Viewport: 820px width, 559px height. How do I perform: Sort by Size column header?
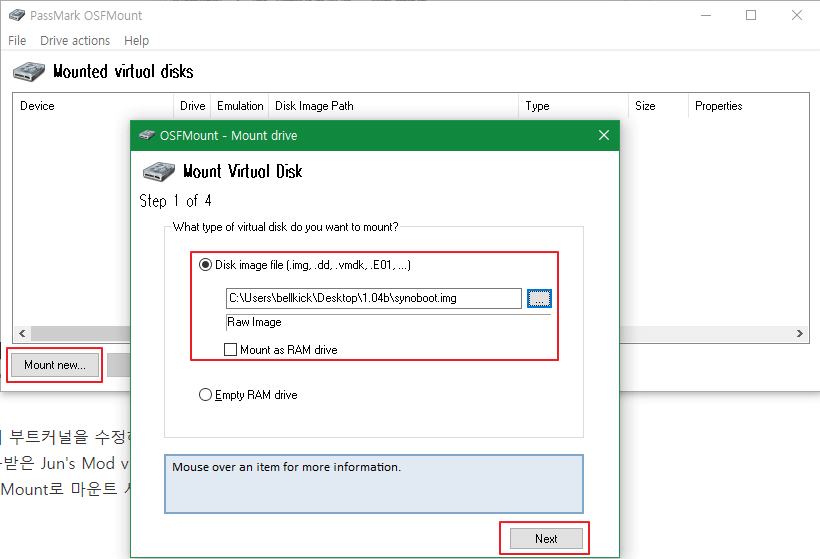coord(658,106)
